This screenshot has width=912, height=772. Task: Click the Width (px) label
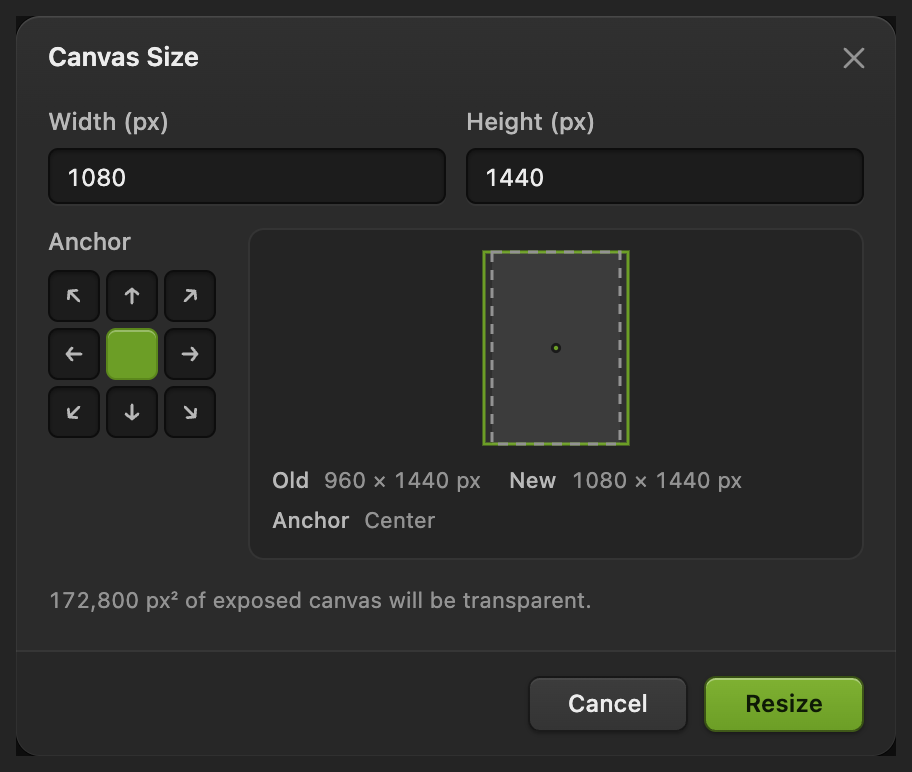(x=109, y=122)
